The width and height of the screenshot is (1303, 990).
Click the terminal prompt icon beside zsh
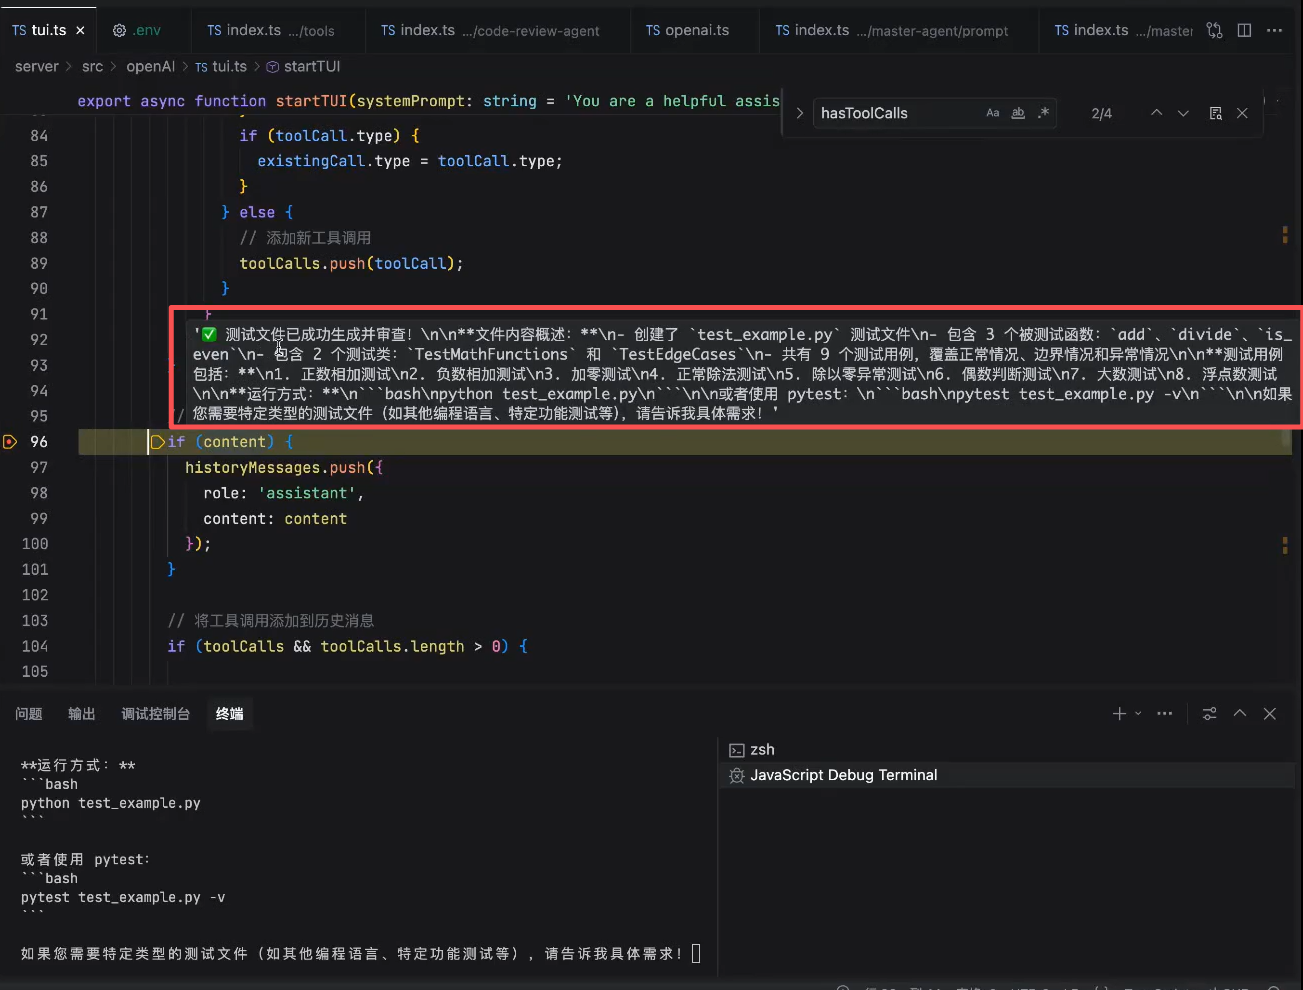click(737, 750)
